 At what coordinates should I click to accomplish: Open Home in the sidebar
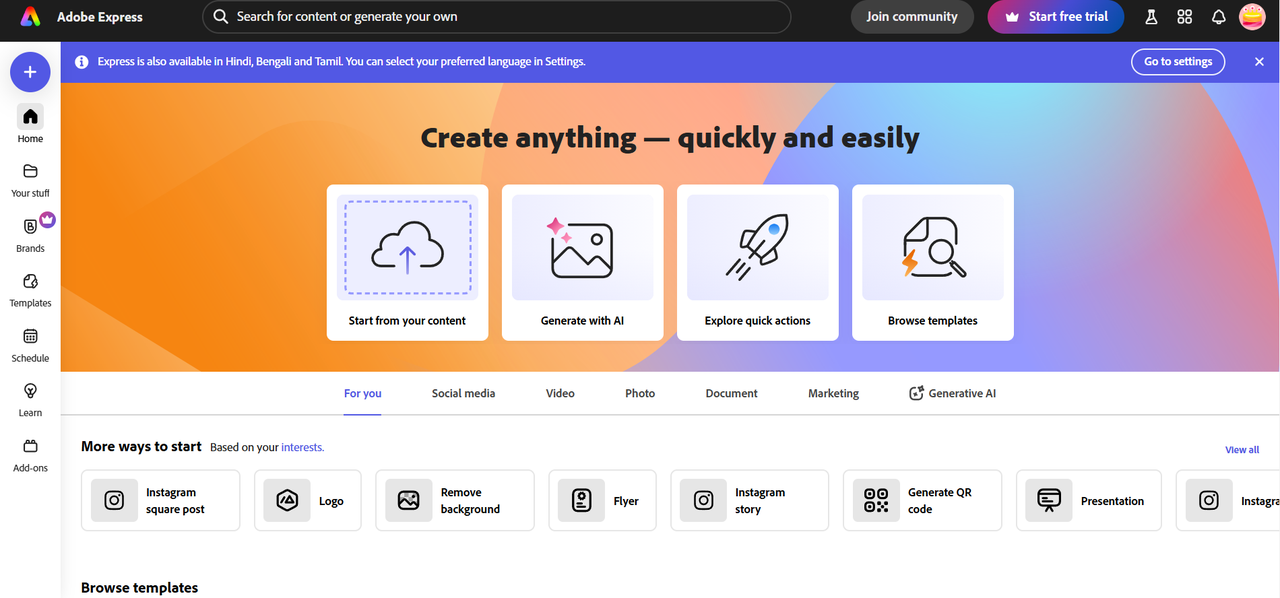click(x=30, y=124)
